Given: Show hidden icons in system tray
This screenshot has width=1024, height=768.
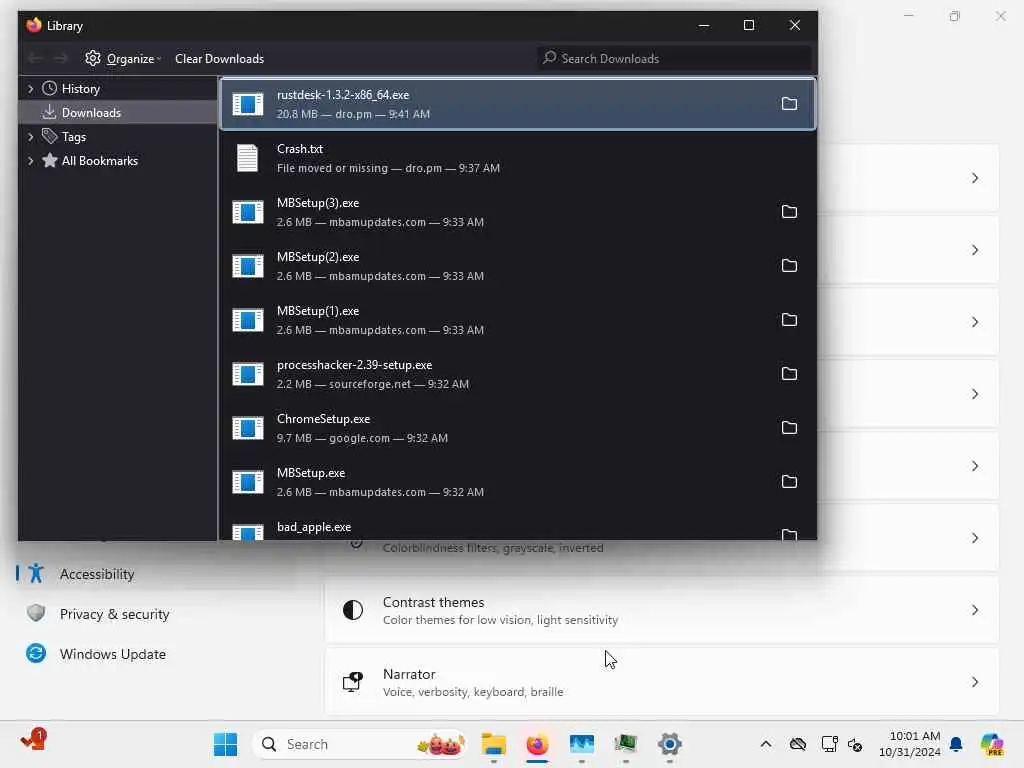Looking at the screenshot, I should (x=765, y=744).
